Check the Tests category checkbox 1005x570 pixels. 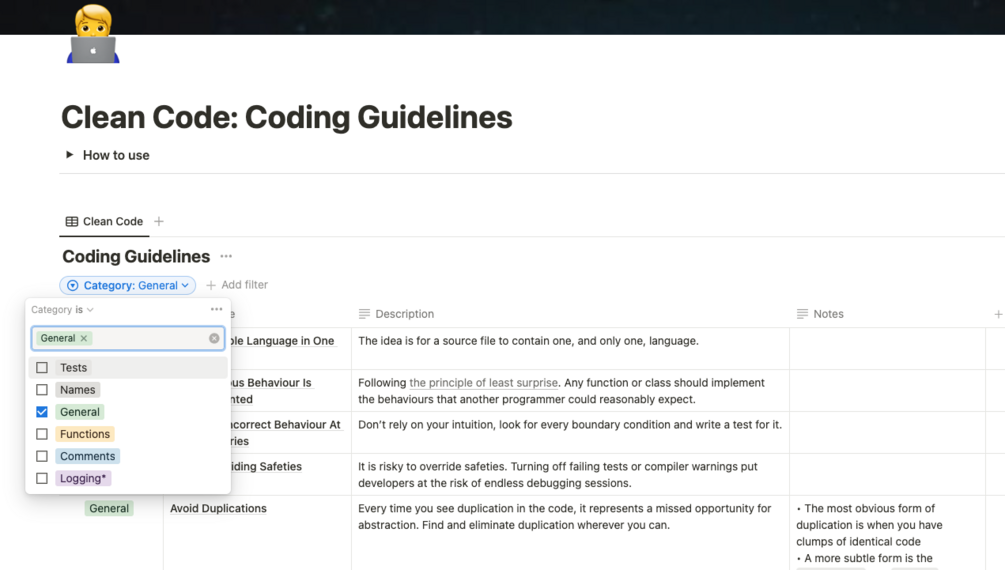42,368
